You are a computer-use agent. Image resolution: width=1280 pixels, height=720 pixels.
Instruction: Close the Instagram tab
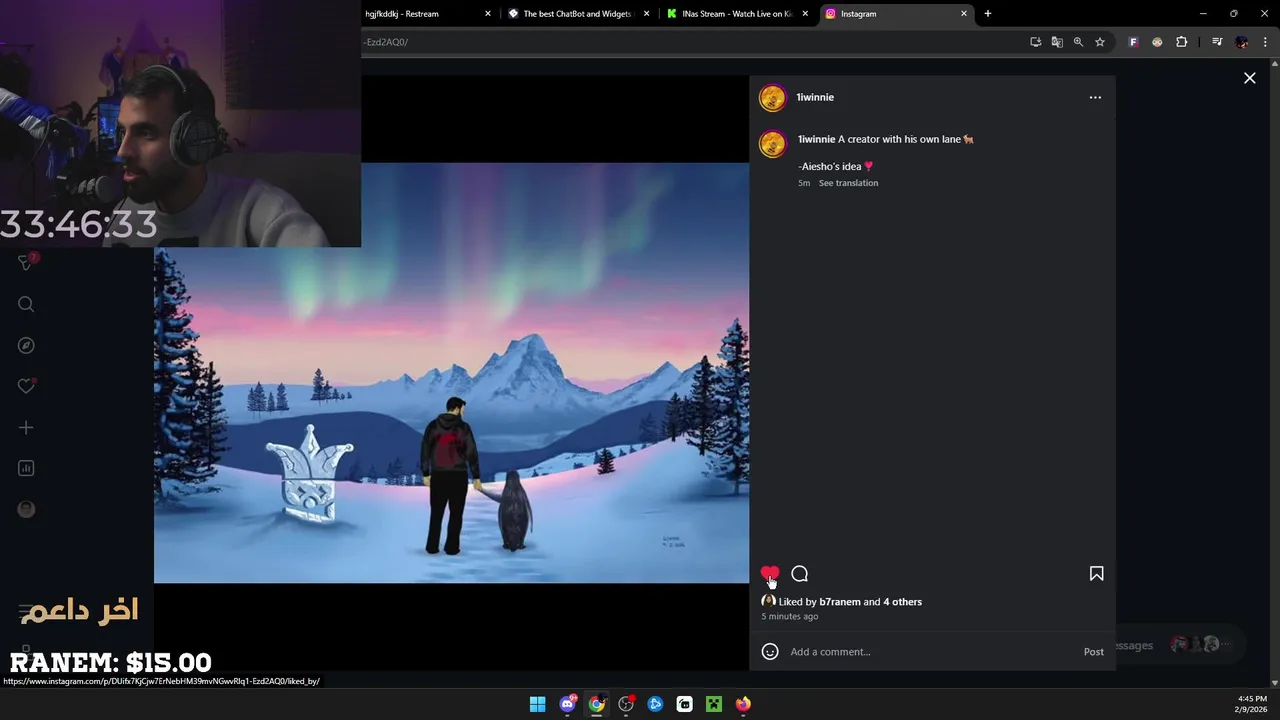click(964, 14)
